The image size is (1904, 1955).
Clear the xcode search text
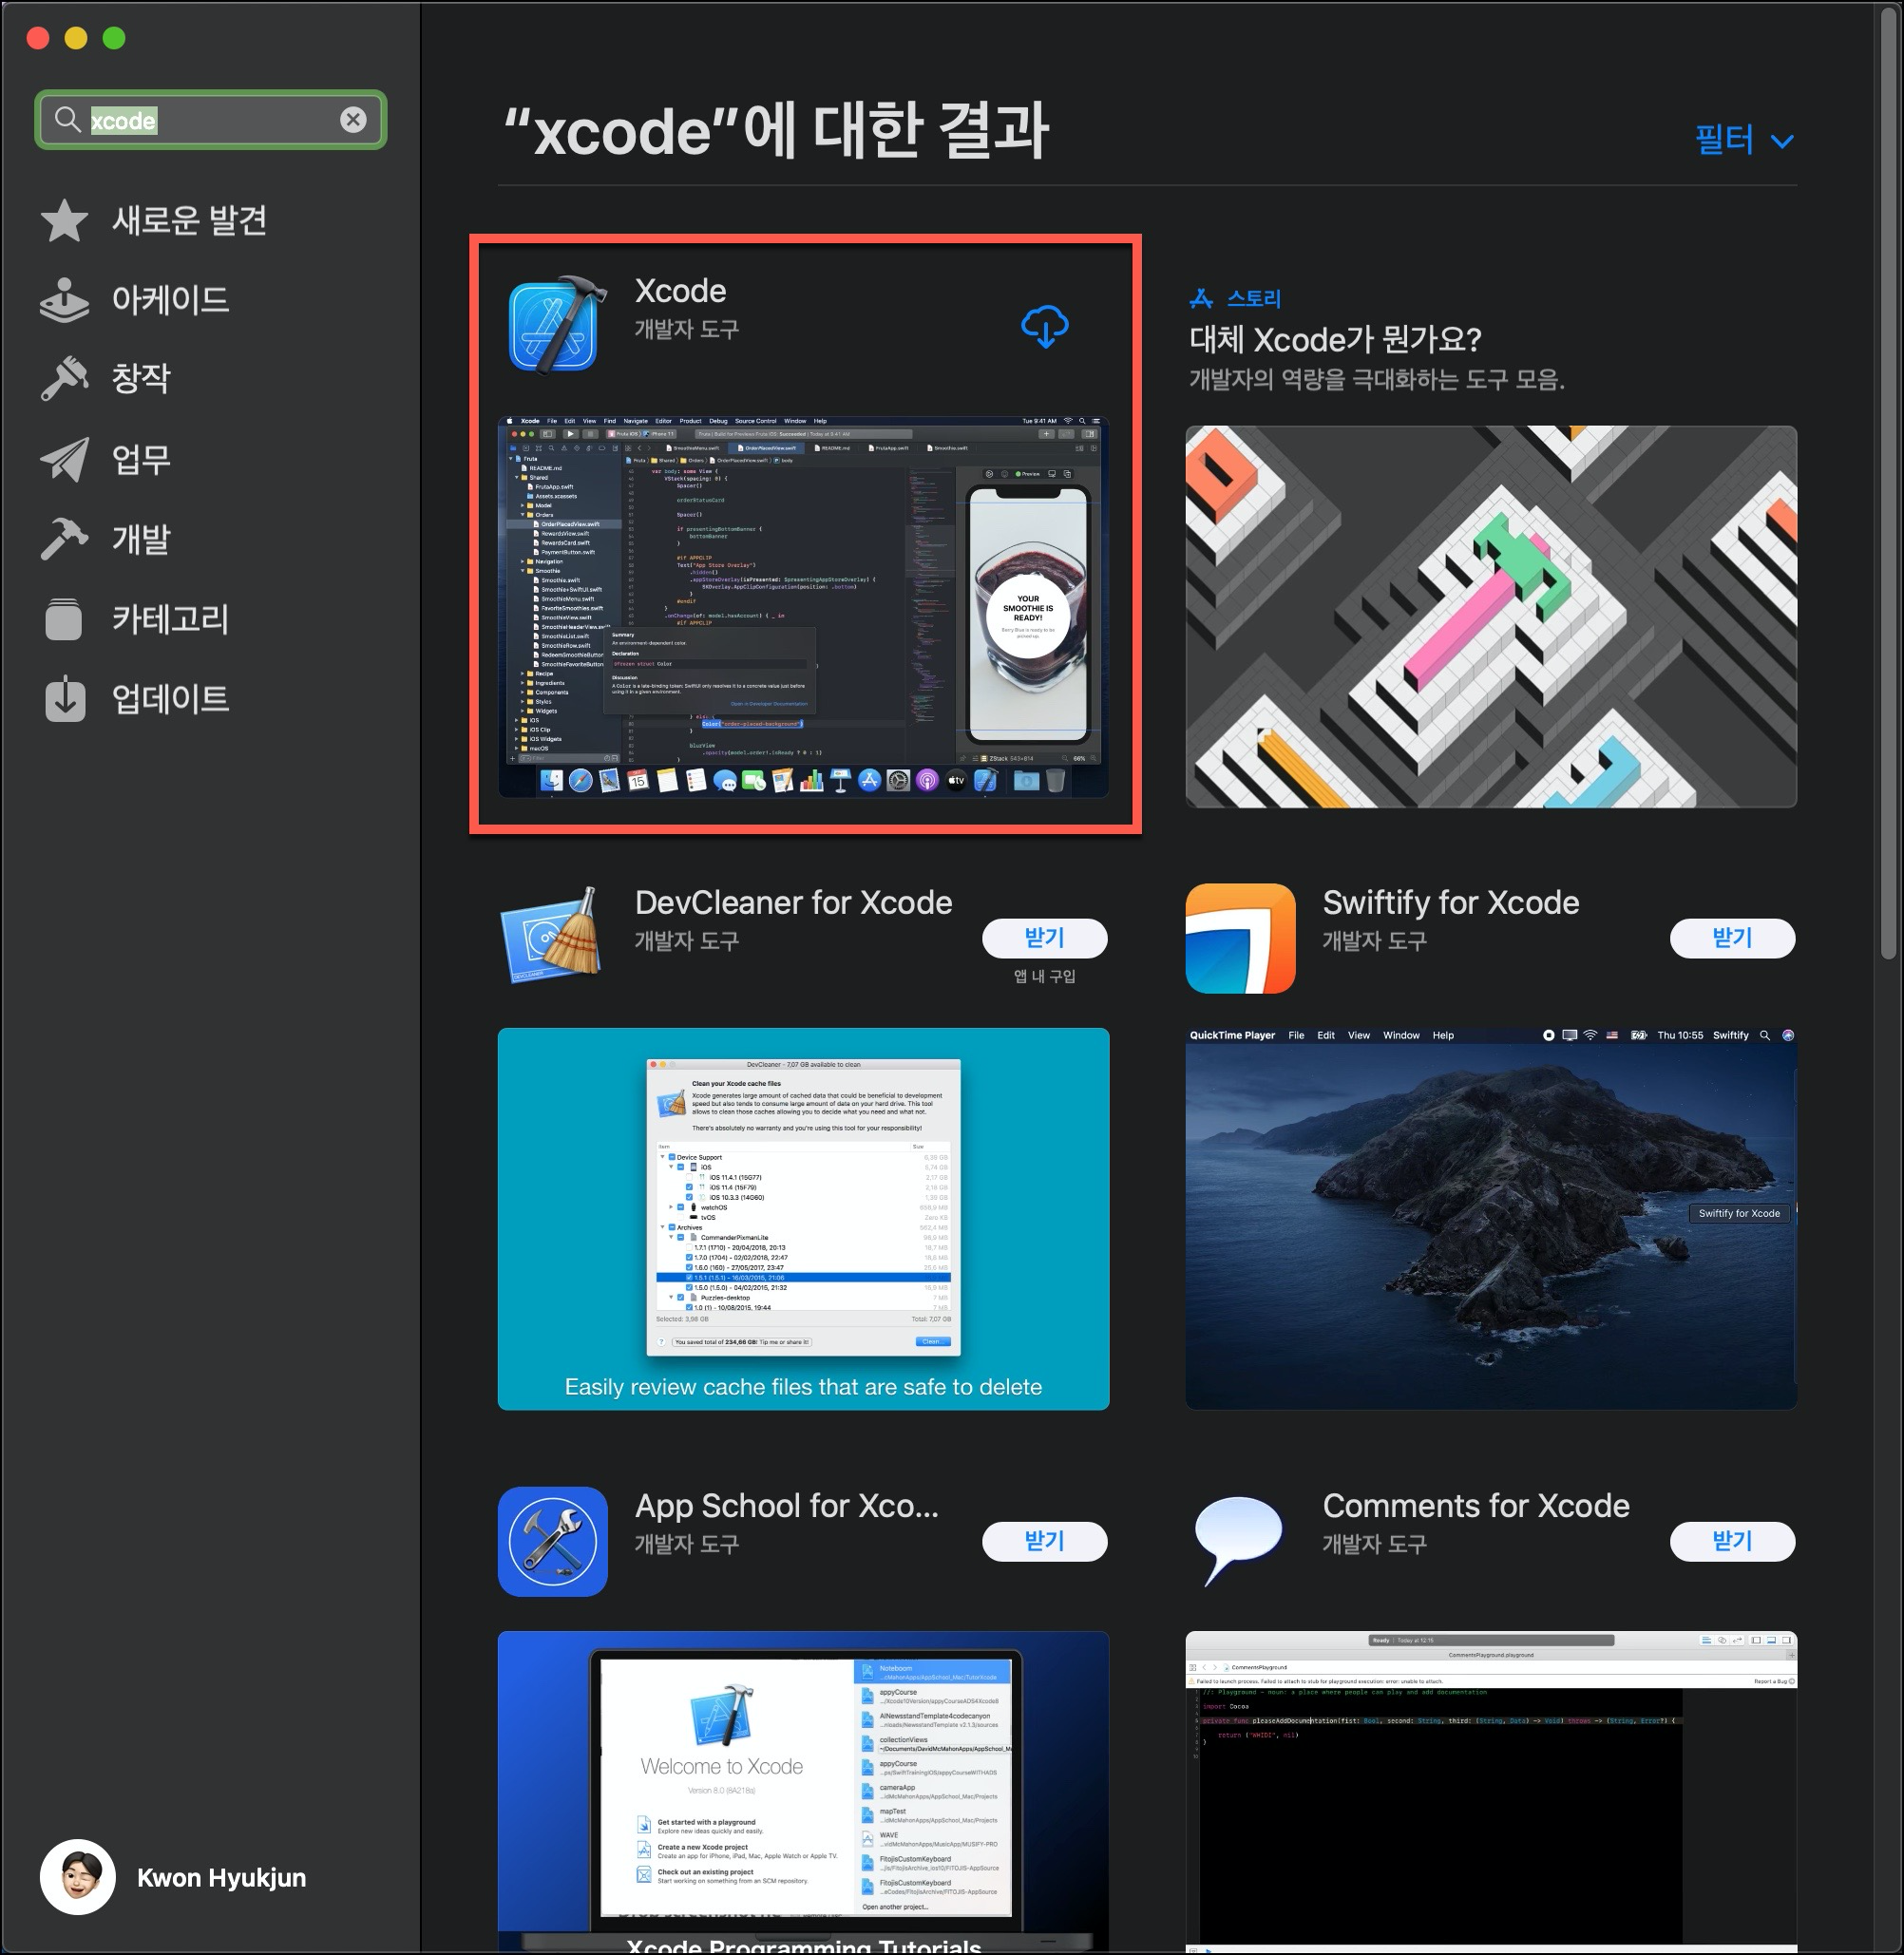click(x=353, y=120)
